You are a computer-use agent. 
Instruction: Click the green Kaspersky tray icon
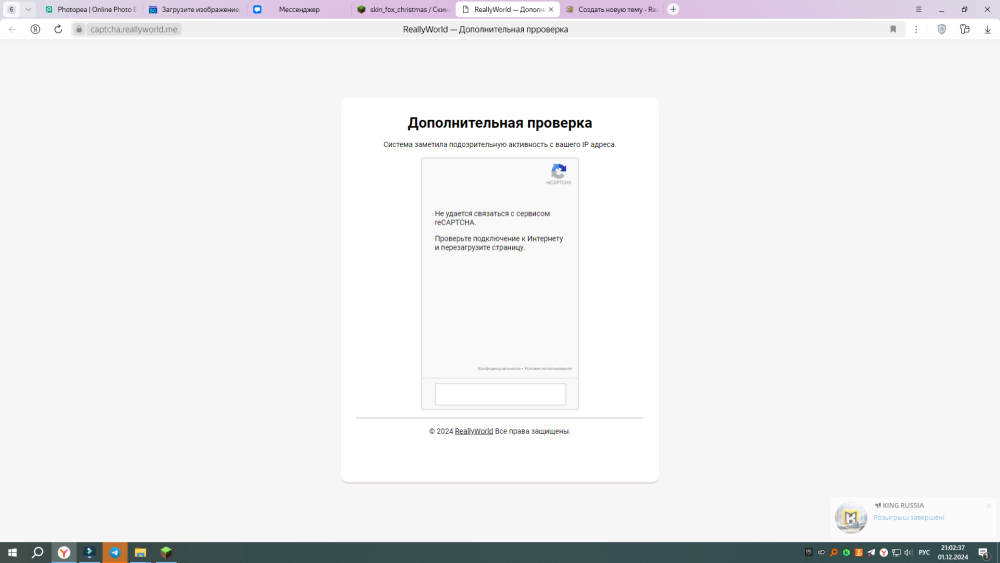(x=846, y=552)
